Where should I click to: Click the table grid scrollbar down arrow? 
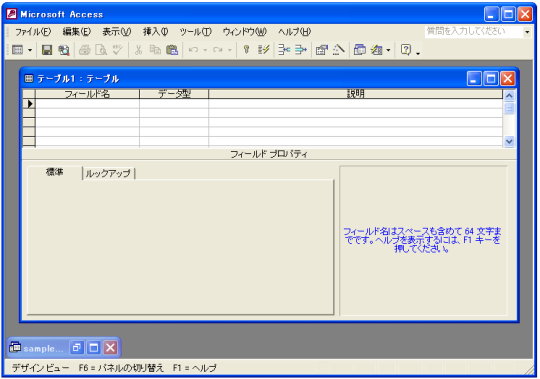(509, 141)
